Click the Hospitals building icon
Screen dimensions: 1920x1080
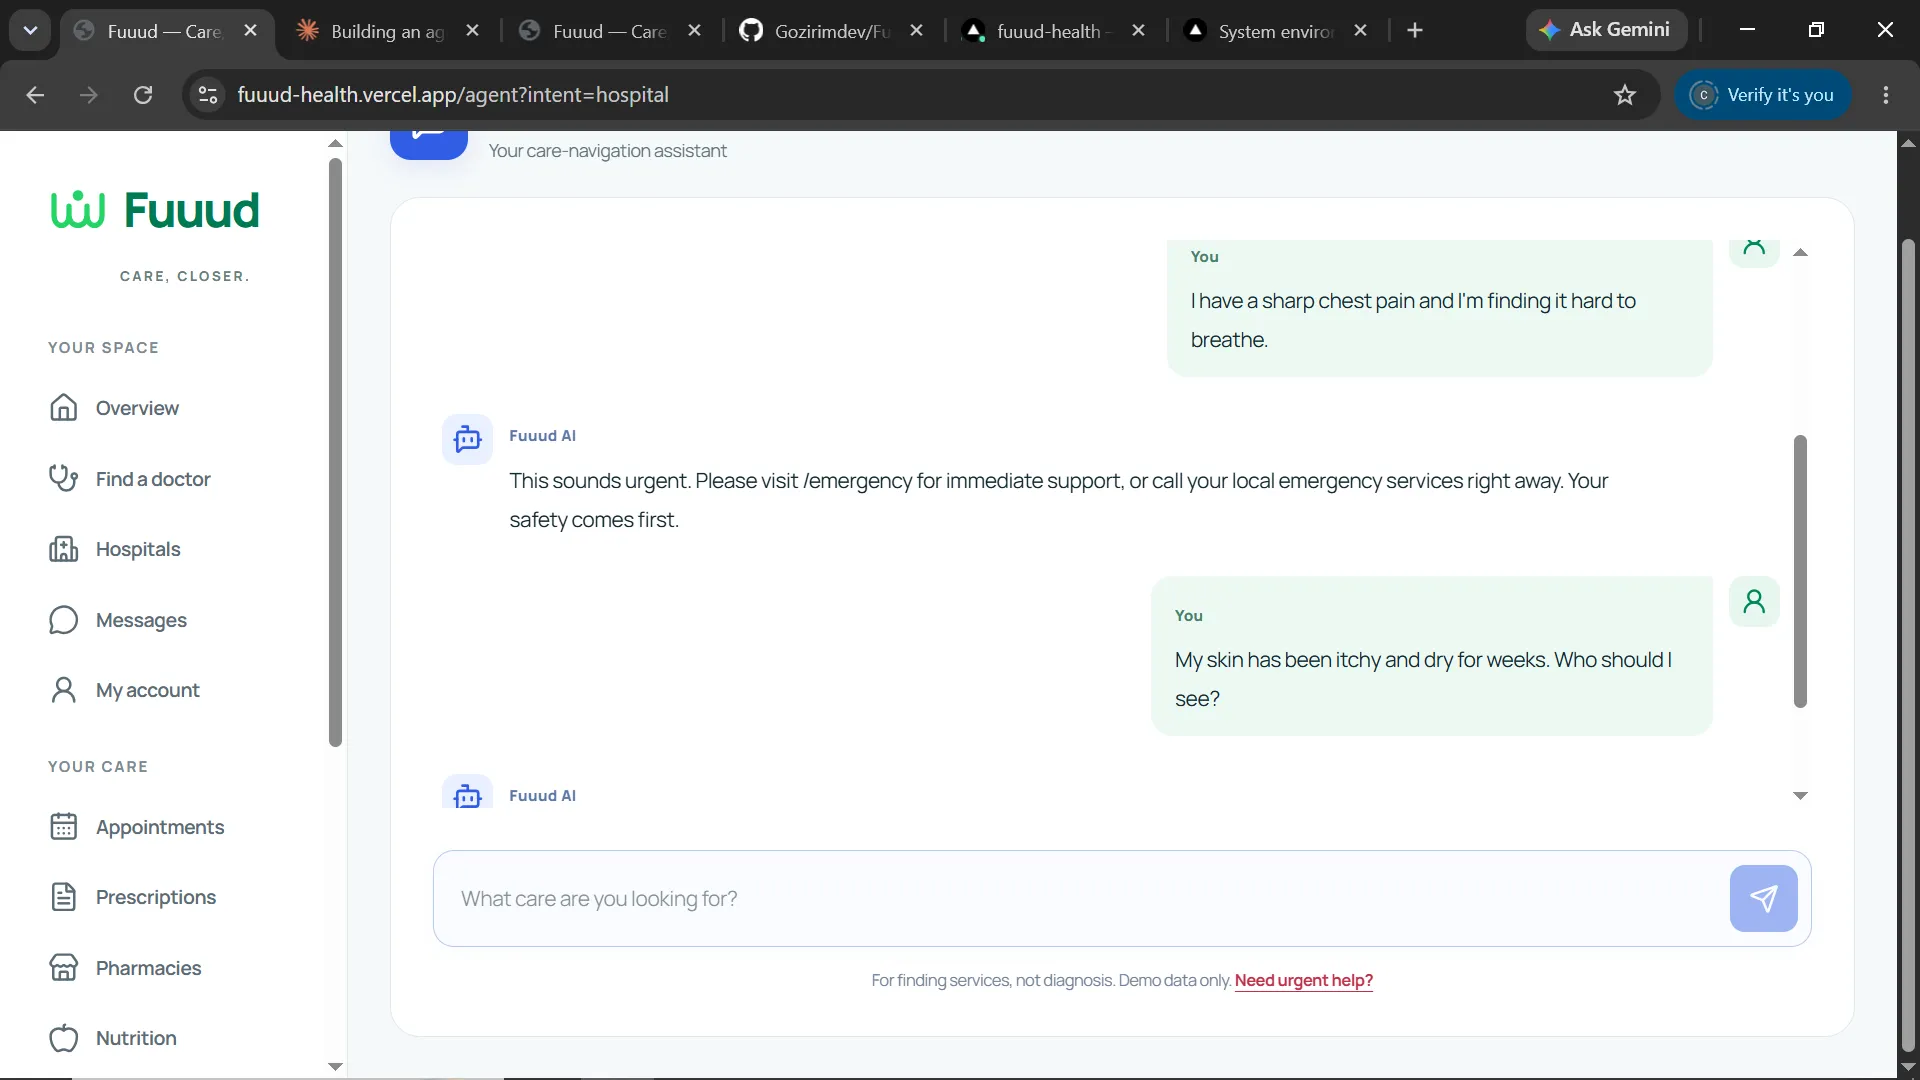(64, 549)
